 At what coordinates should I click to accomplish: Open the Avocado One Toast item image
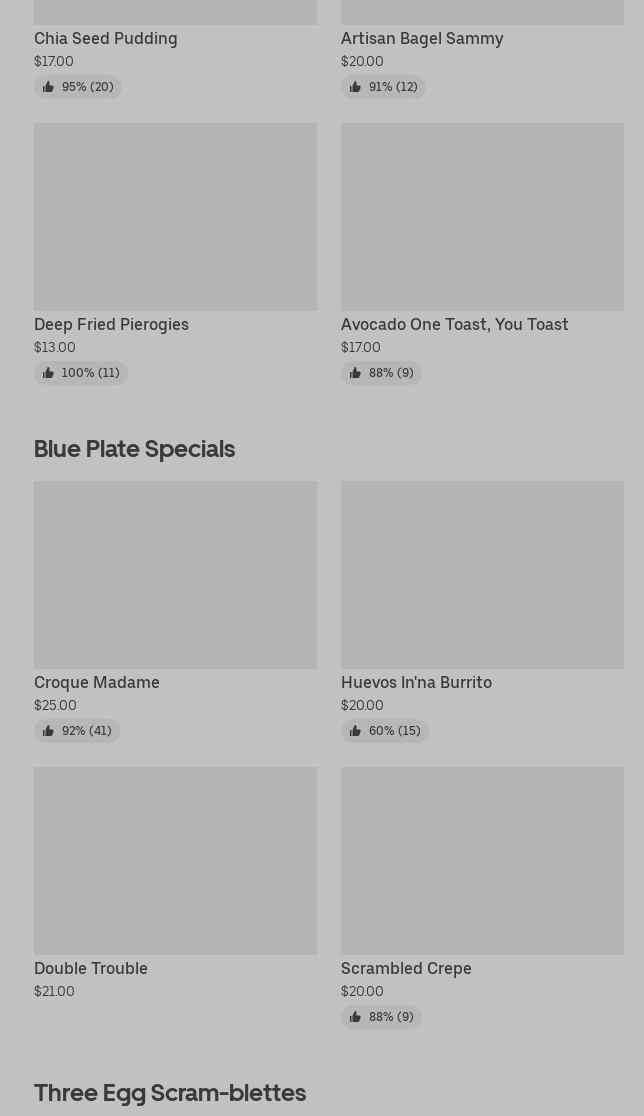[482, 216]
